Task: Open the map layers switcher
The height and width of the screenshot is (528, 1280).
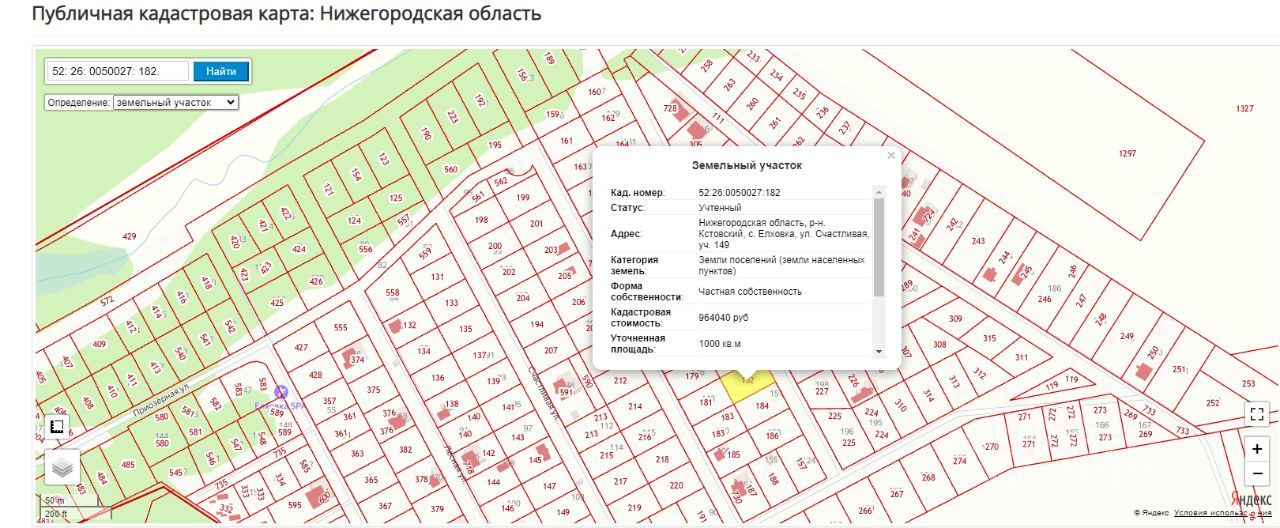Action: tap(62, 467)
